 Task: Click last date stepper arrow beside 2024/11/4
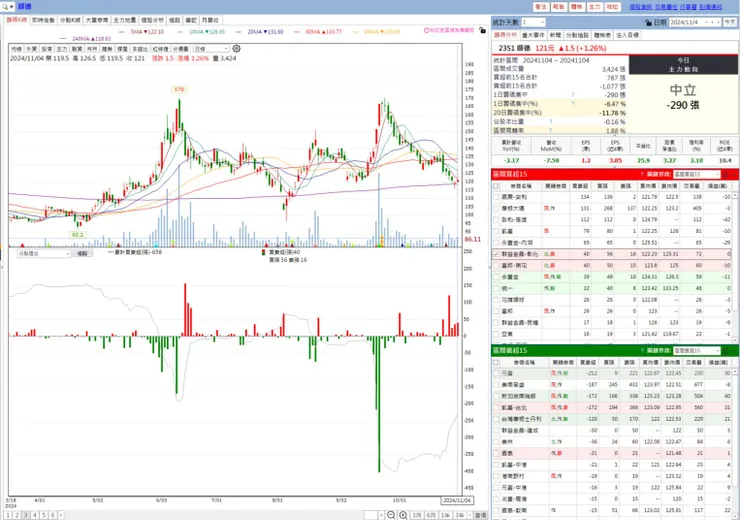point(718,22)
